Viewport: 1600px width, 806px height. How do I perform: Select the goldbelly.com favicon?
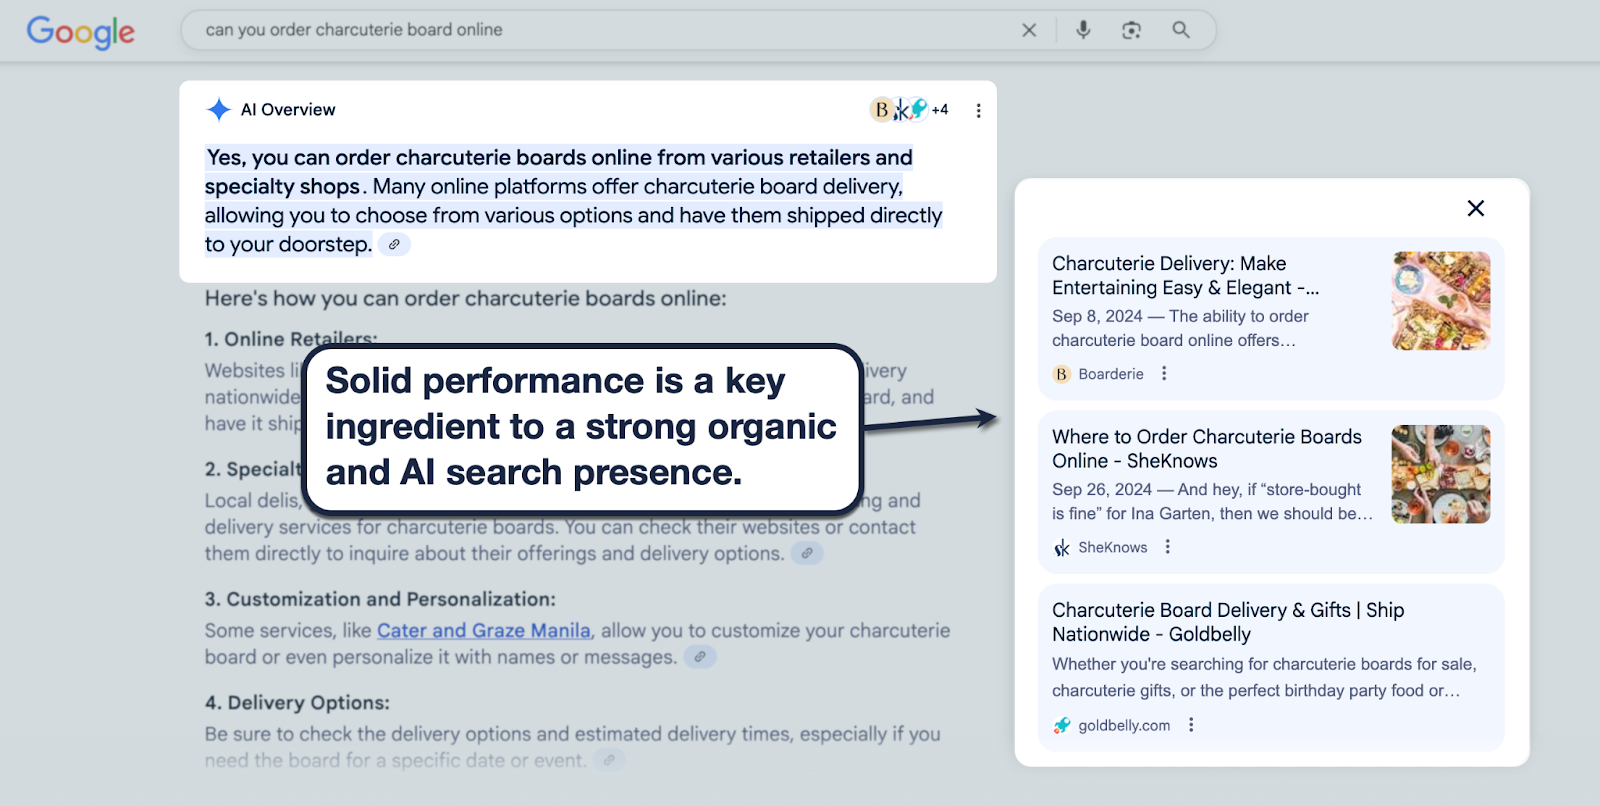(x=1062, y=725)
